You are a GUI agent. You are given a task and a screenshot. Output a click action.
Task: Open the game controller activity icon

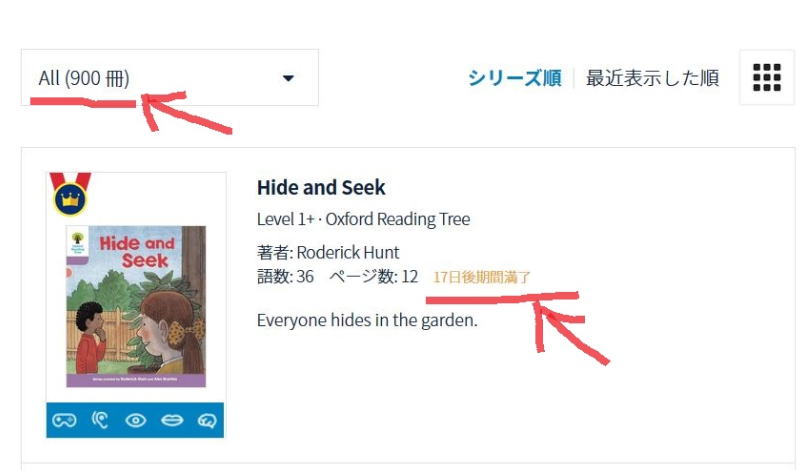[64, 420]
